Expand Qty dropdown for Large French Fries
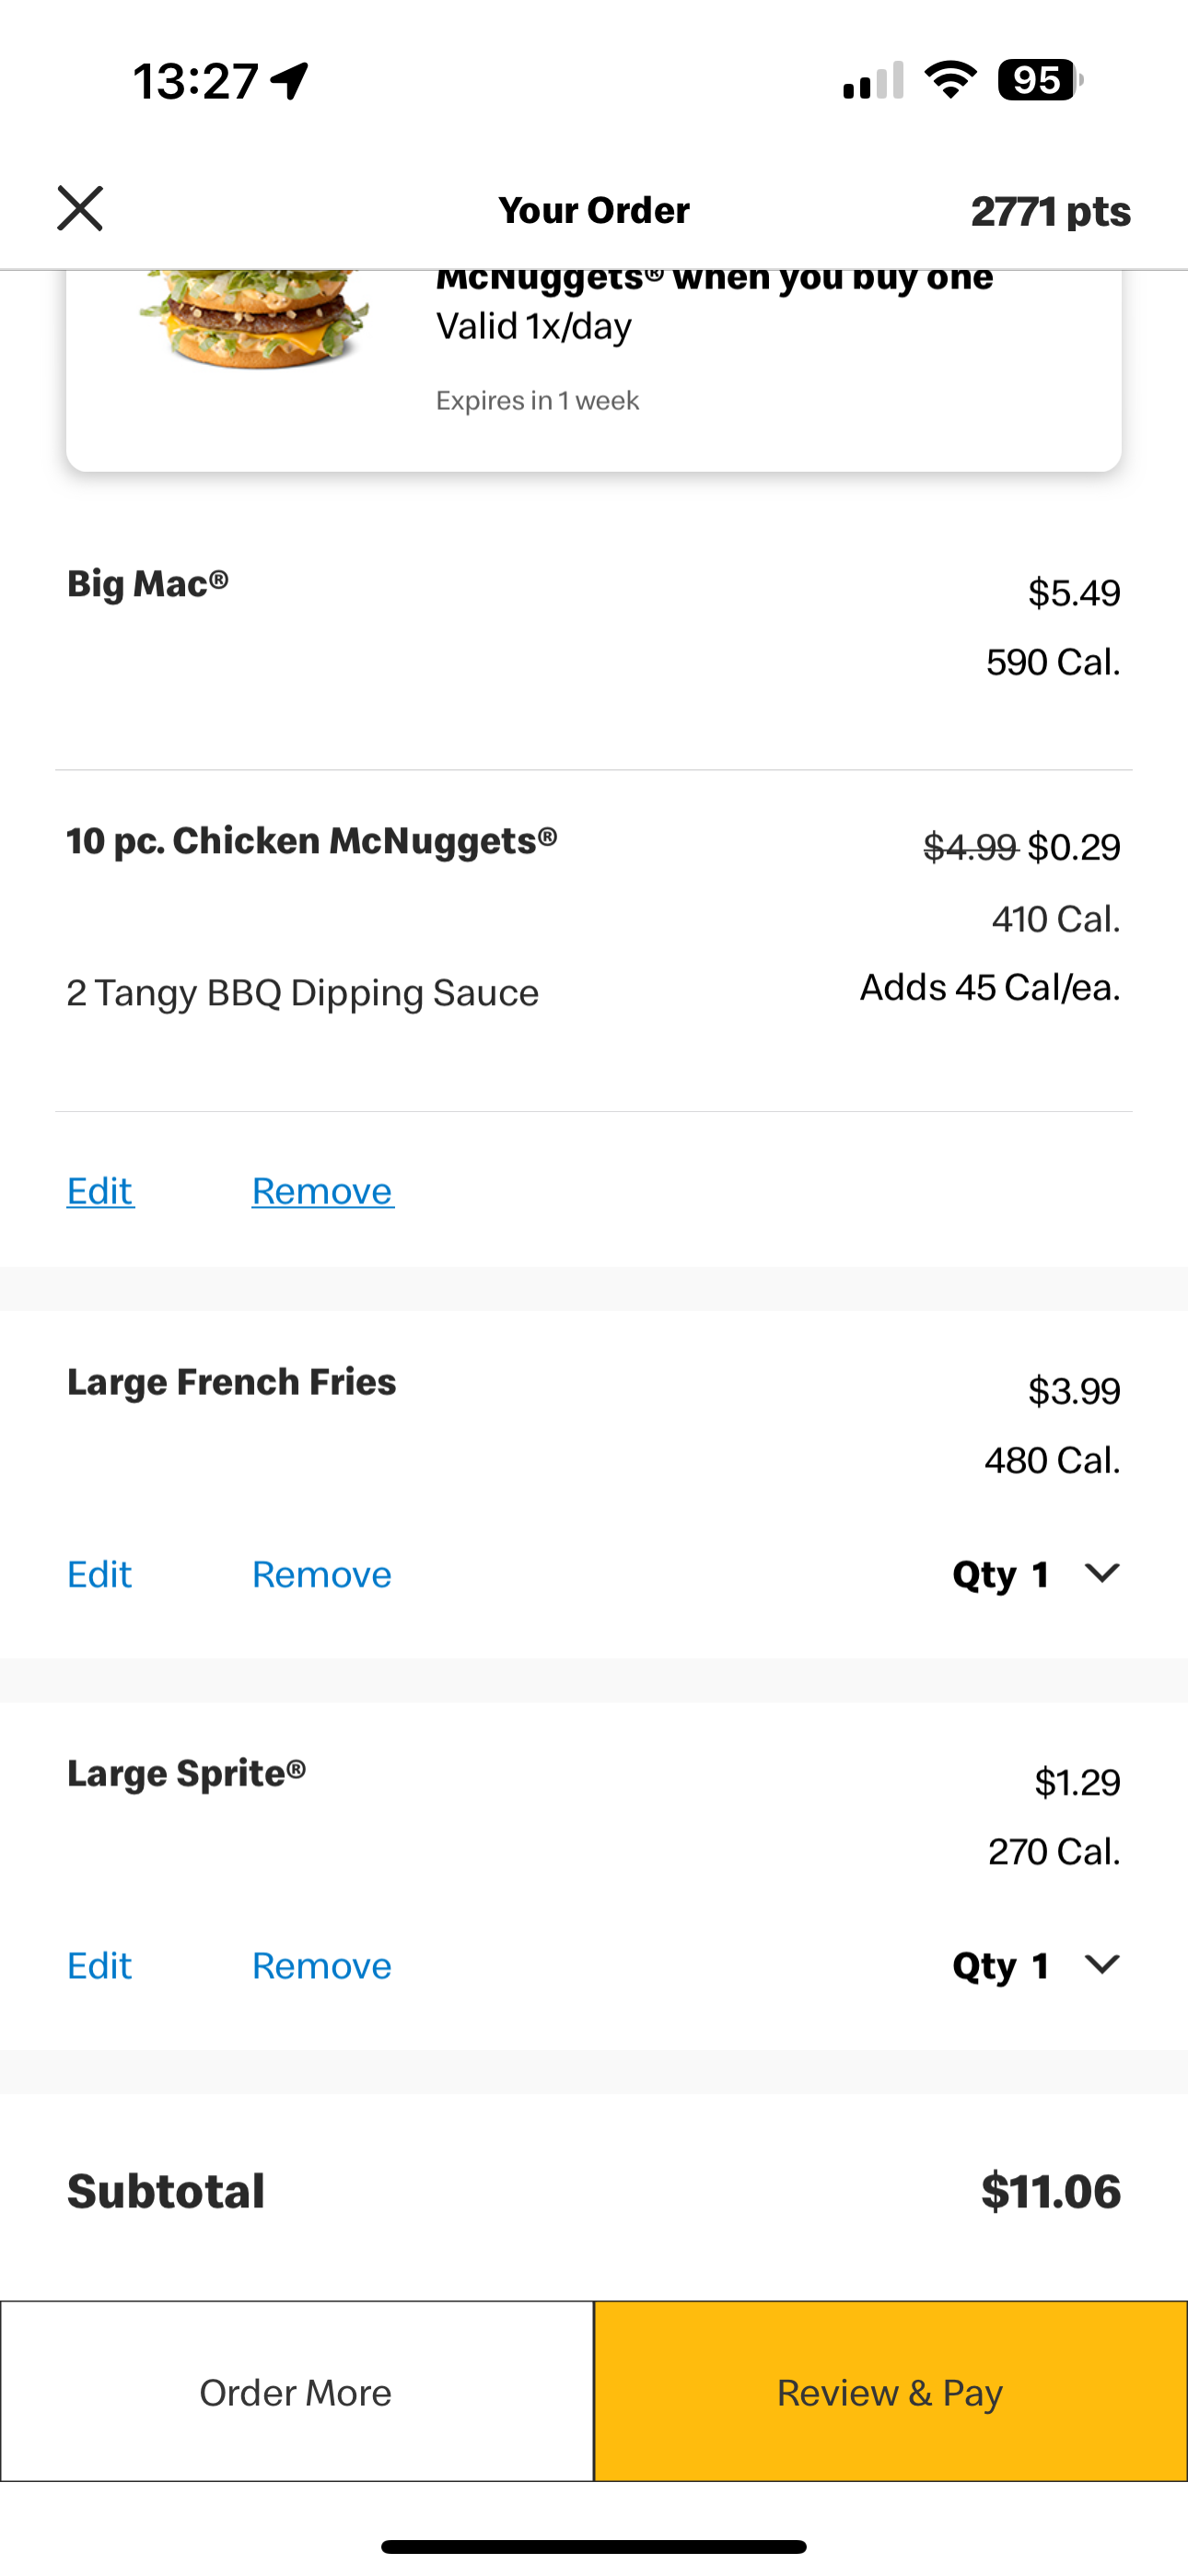 [x=1036, y=1574]
